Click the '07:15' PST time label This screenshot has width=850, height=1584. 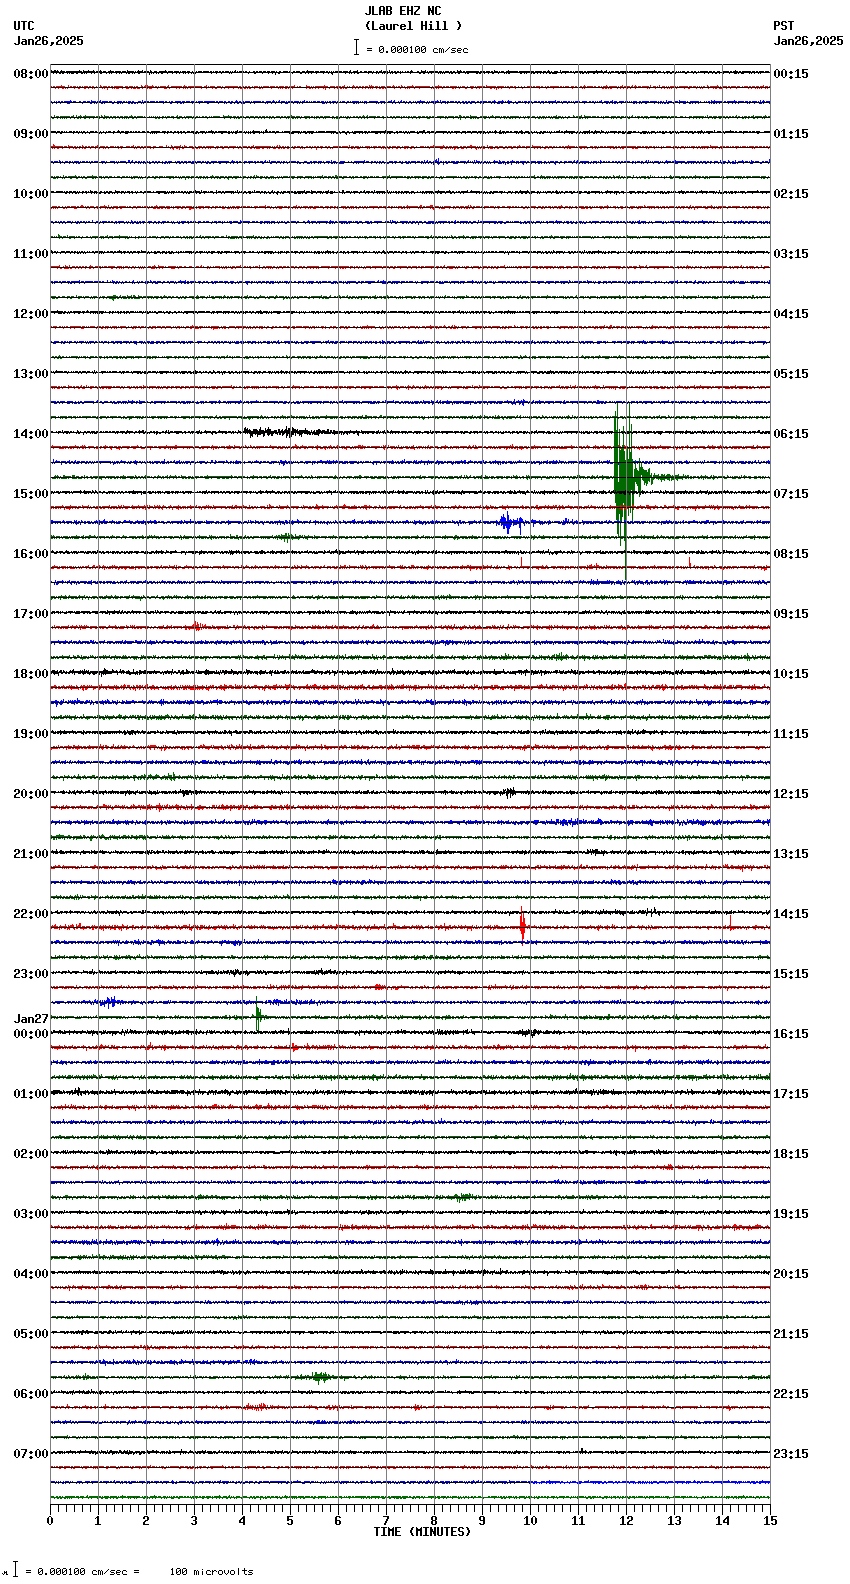[x=791, y=494]
